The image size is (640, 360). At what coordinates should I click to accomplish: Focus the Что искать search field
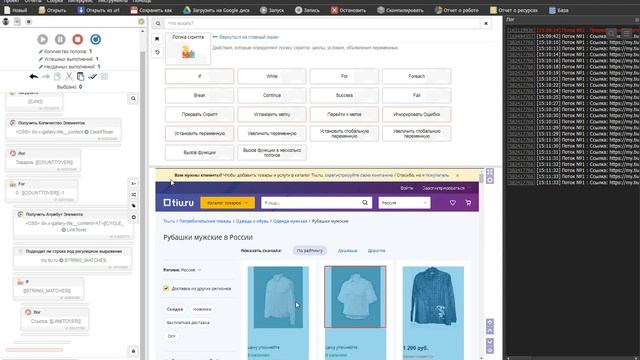322,24
